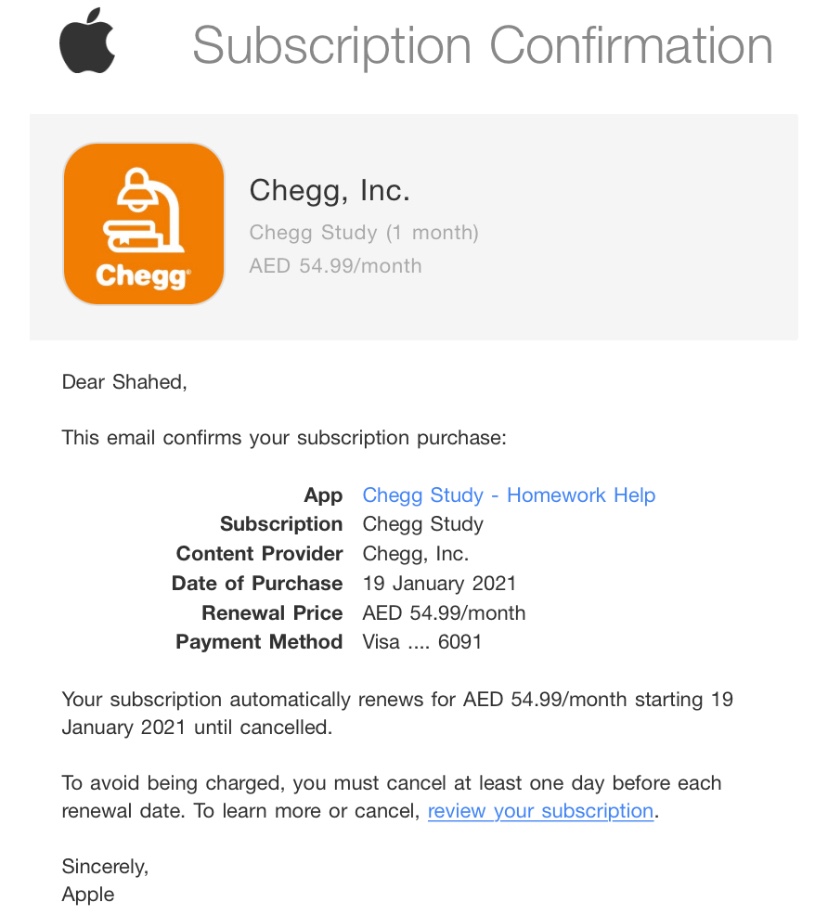Click the App label in the details table
Image resolution: width=828 pixels, height=913 pixels.
click(x=323, y=495)
